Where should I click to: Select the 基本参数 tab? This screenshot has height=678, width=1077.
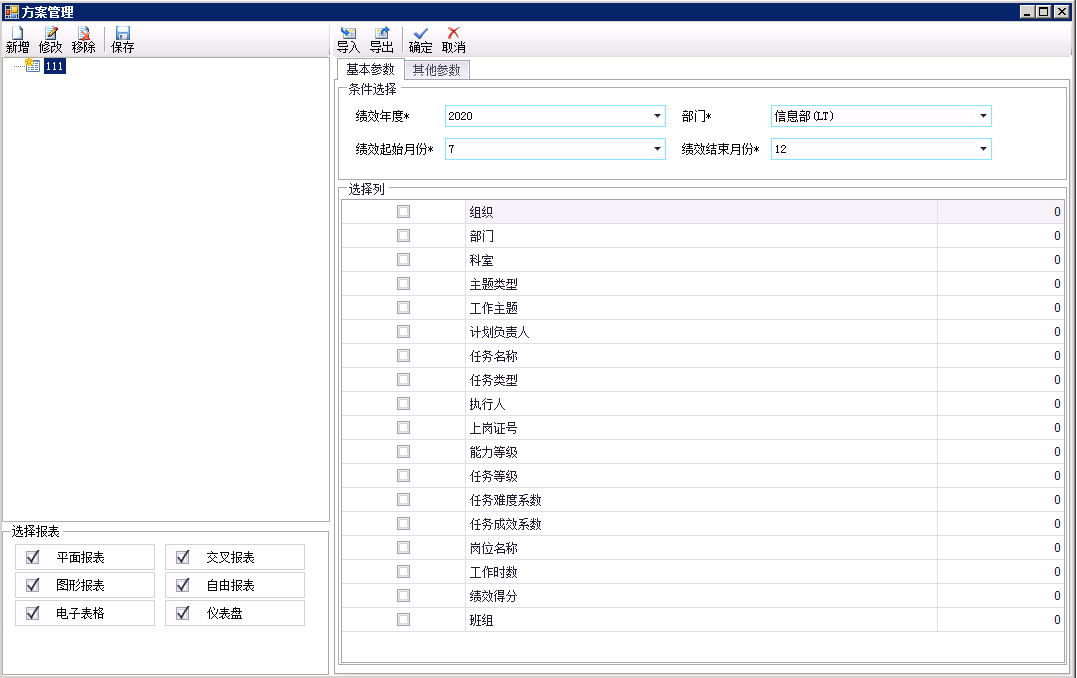coord(370,70)
